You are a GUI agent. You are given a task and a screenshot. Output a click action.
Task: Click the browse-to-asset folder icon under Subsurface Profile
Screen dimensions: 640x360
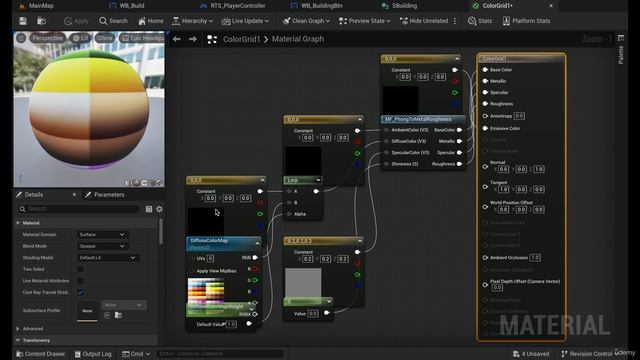(x=118, y=315)
